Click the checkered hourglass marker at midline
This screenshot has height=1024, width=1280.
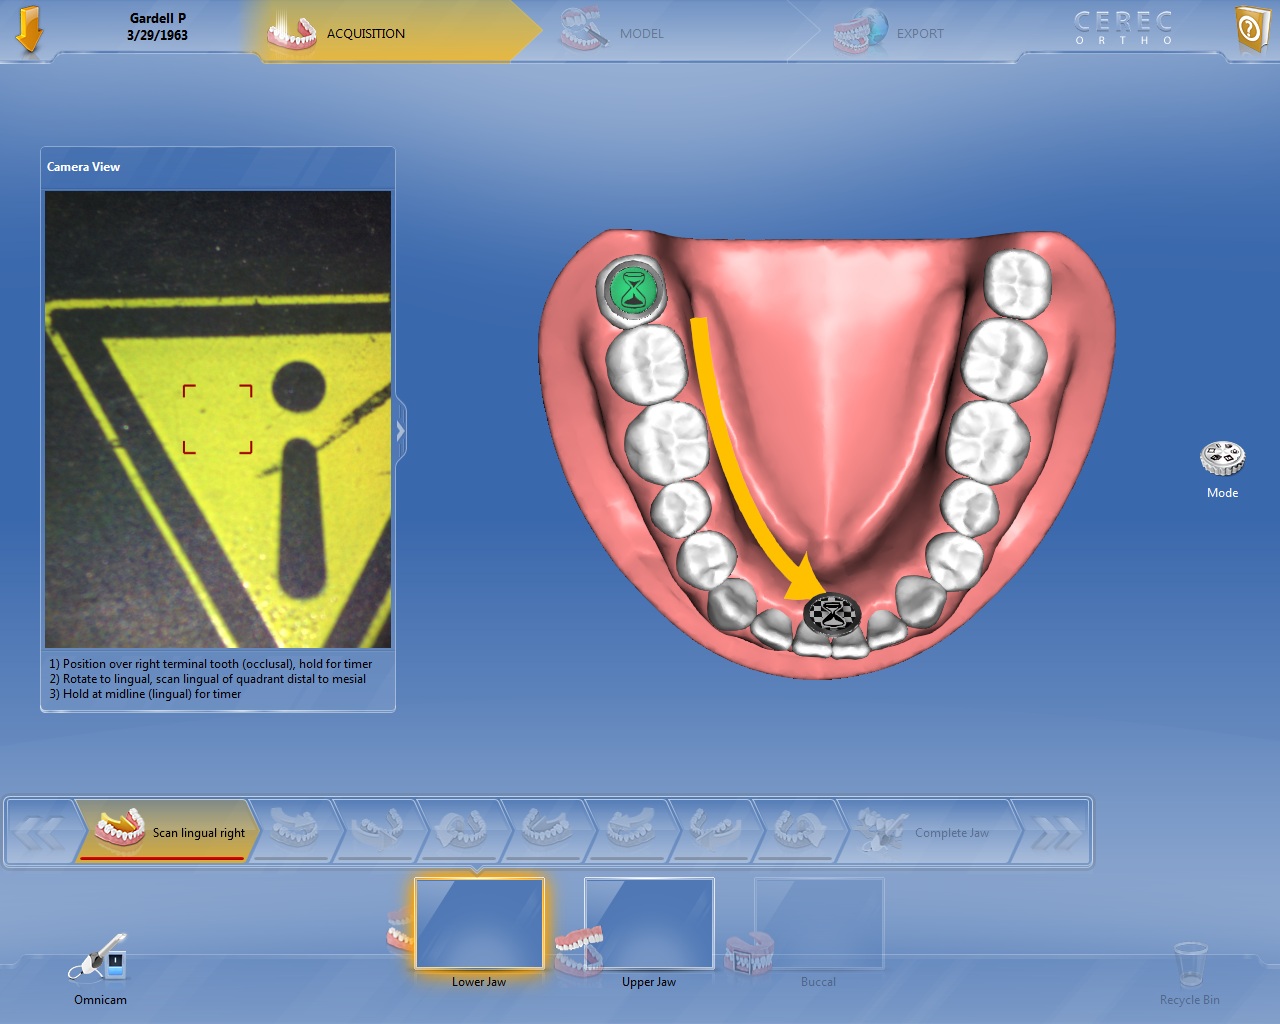[x=833, y=614]
